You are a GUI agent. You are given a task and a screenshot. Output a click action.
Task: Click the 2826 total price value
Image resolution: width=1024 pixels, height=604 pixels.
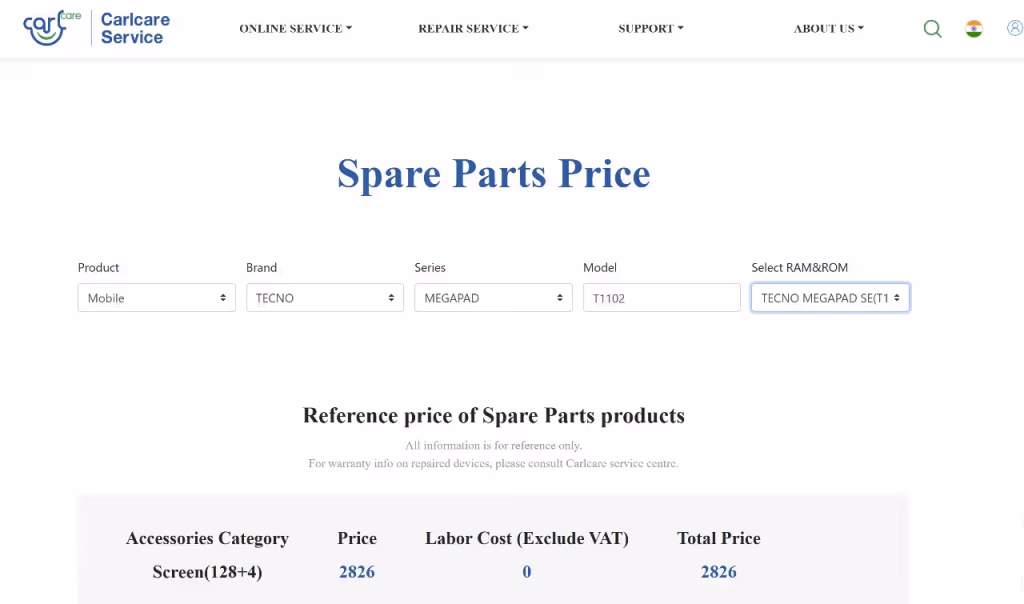718,572
